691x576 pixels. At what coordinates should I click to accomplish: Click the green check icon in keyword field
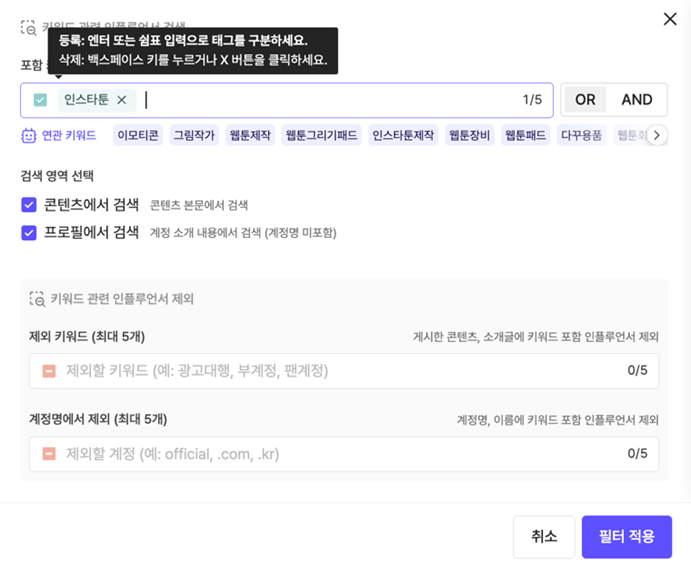point(40,100)
